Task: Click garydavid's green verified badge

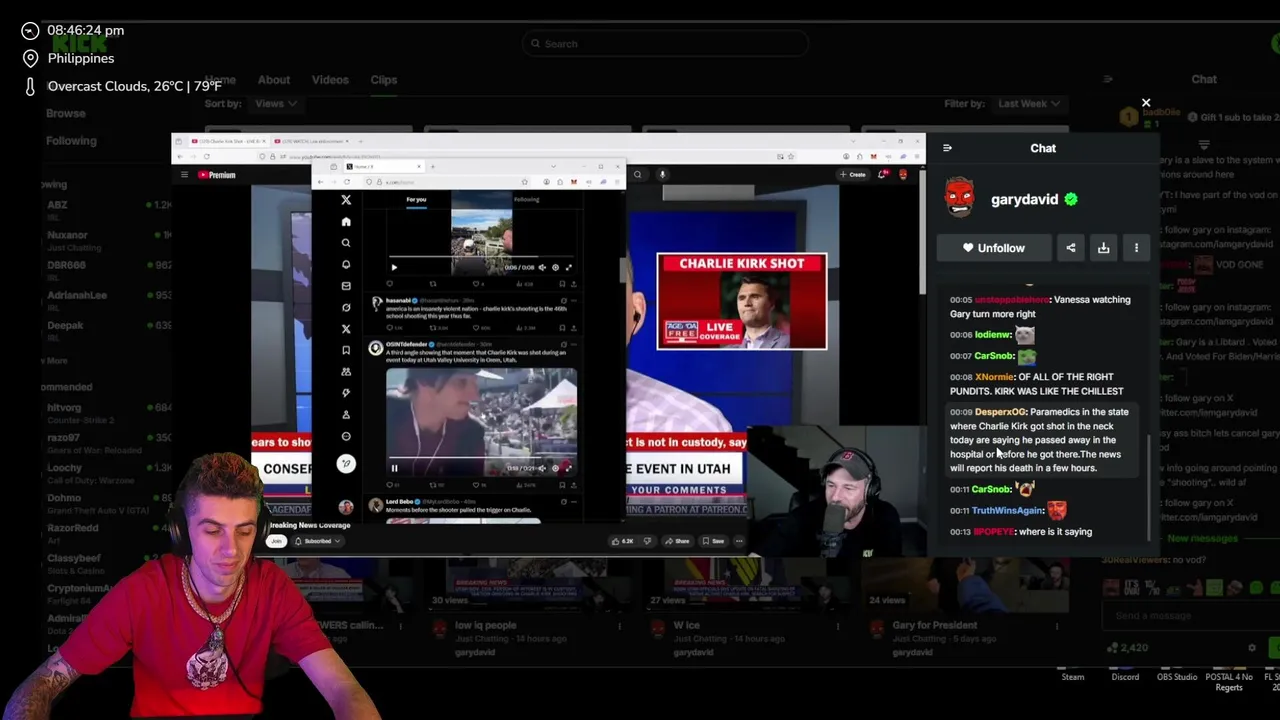Action: 1071,199
